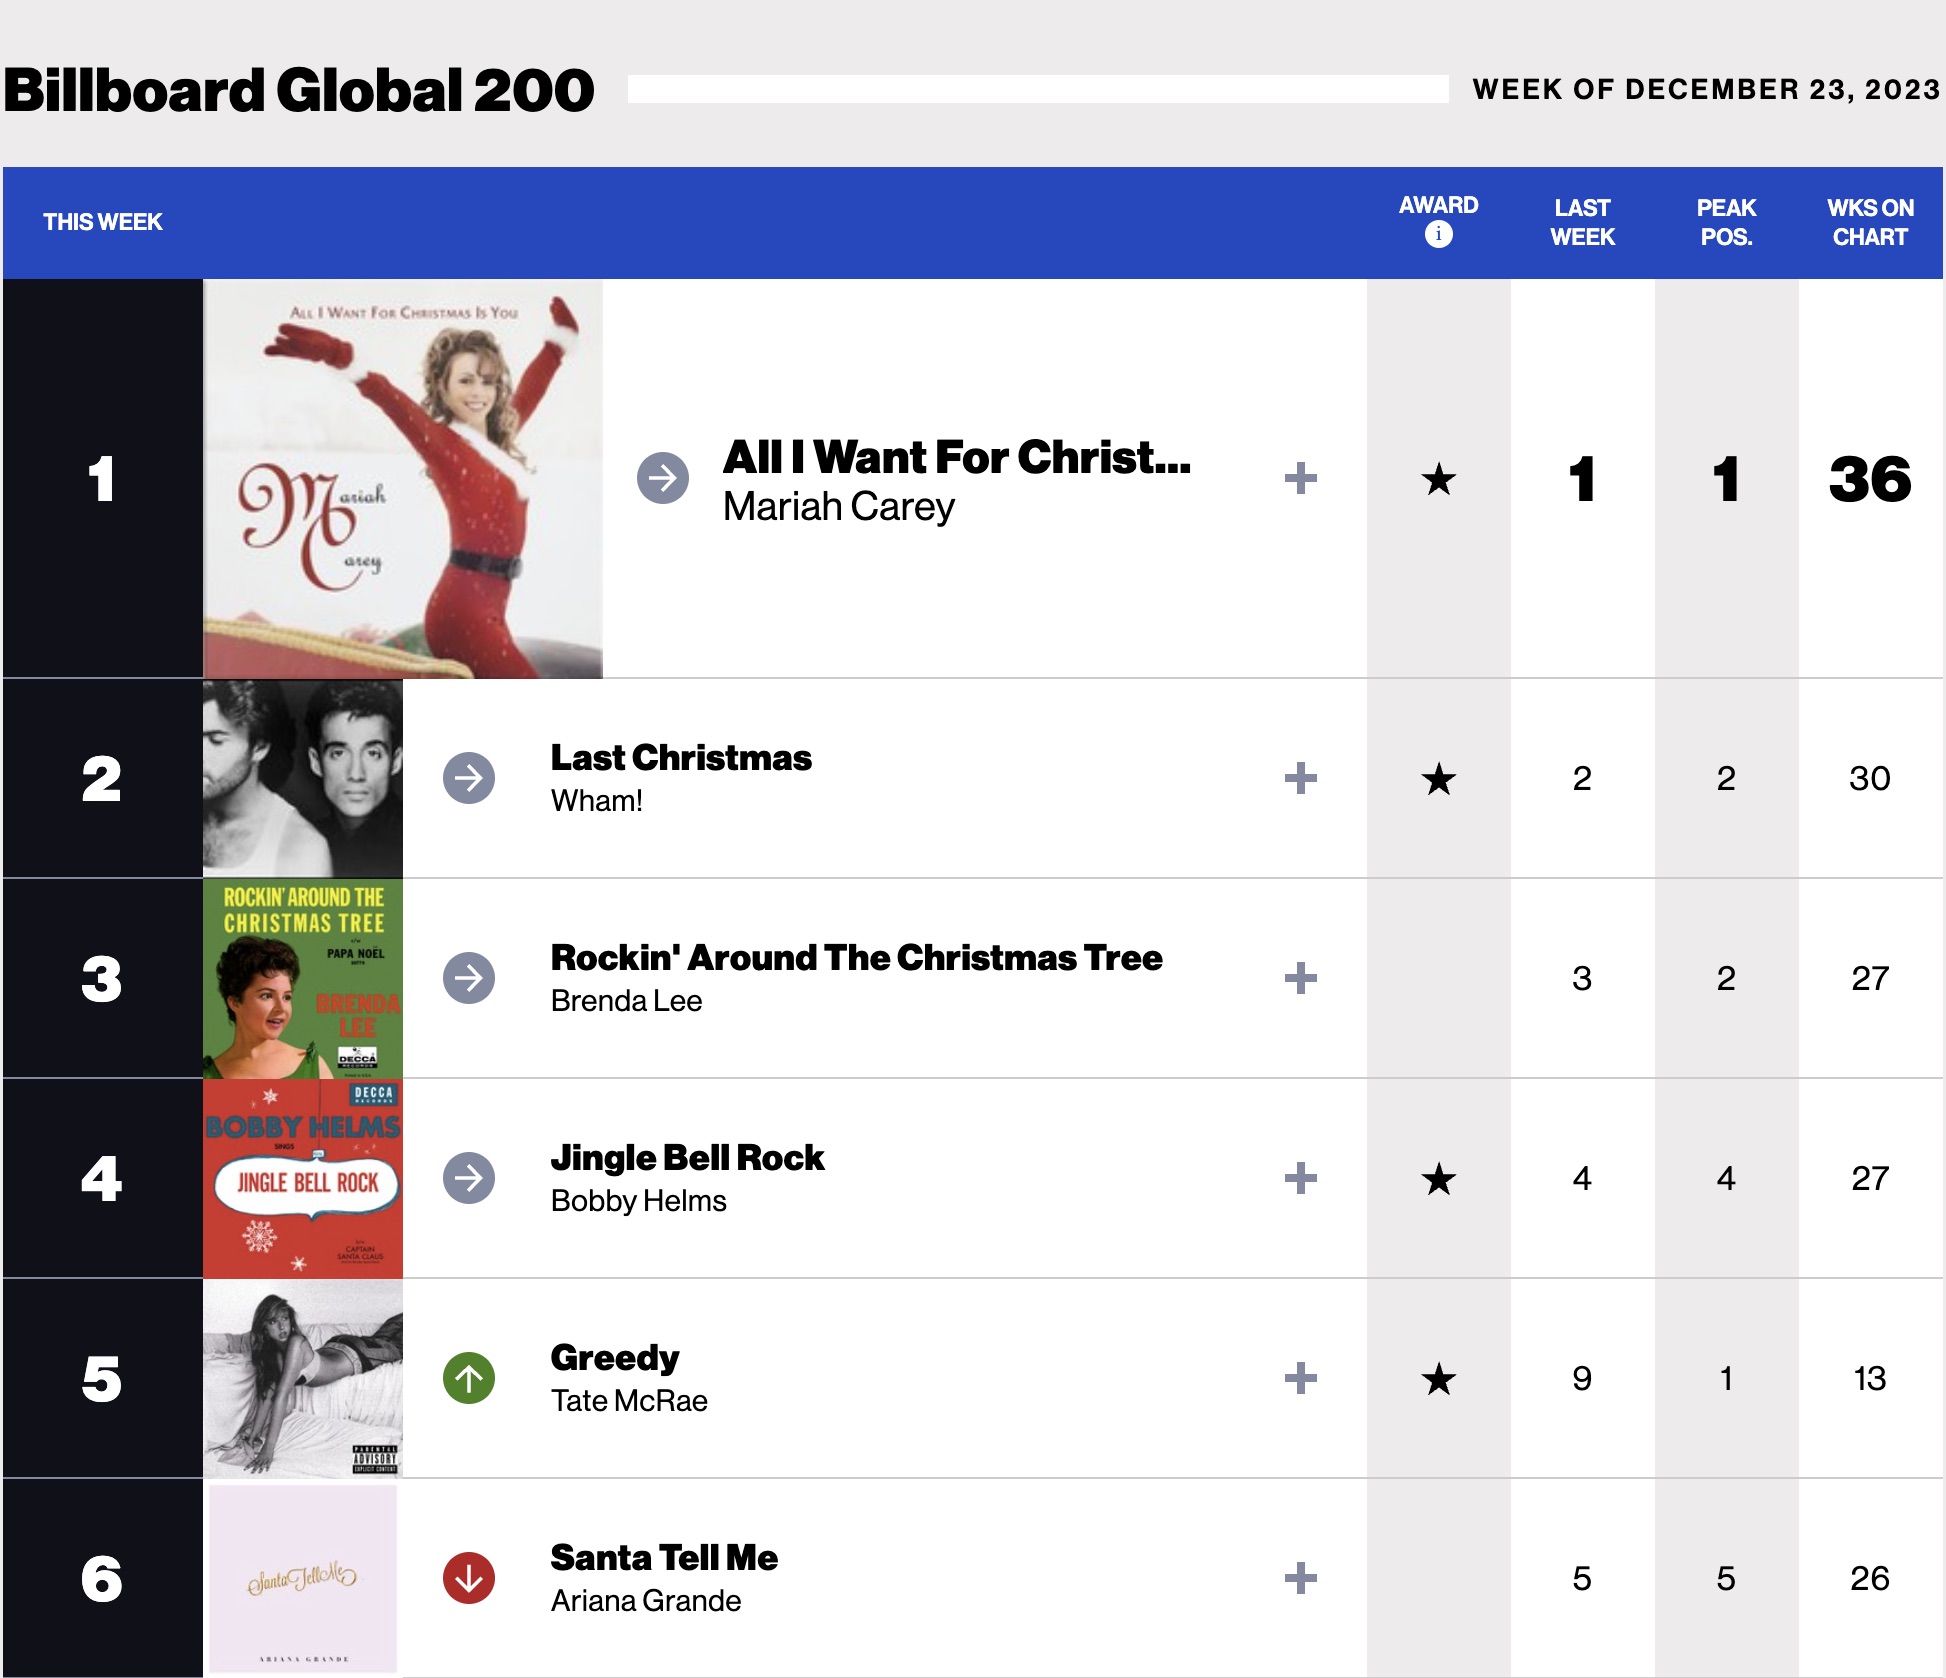Click the green up arrow beside Greedy
1946x1678 pixels.
click(x=468, y=1378)
